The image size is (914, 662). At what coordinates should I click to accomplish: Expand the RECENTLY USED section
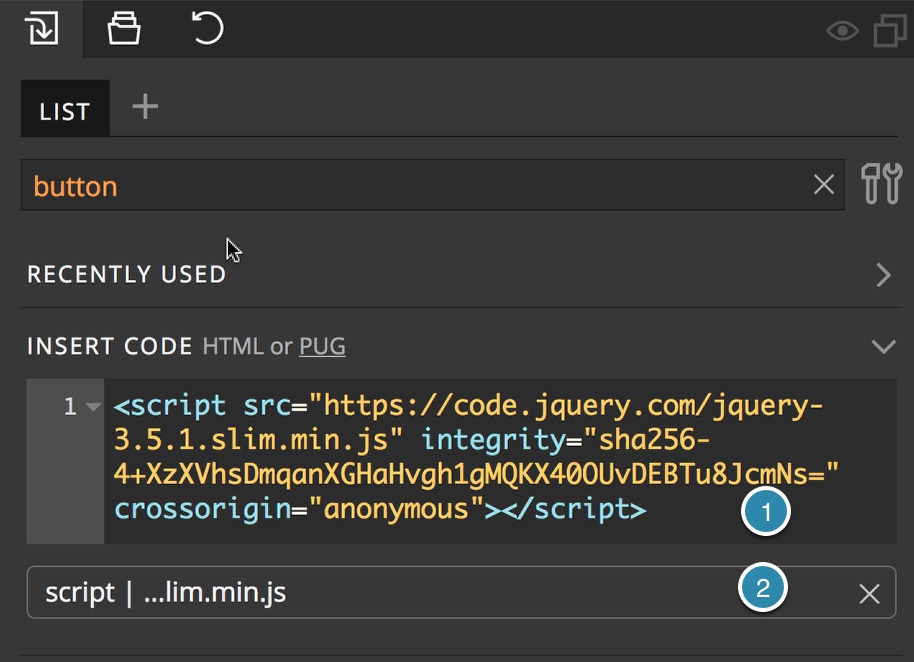coord(881,273)
